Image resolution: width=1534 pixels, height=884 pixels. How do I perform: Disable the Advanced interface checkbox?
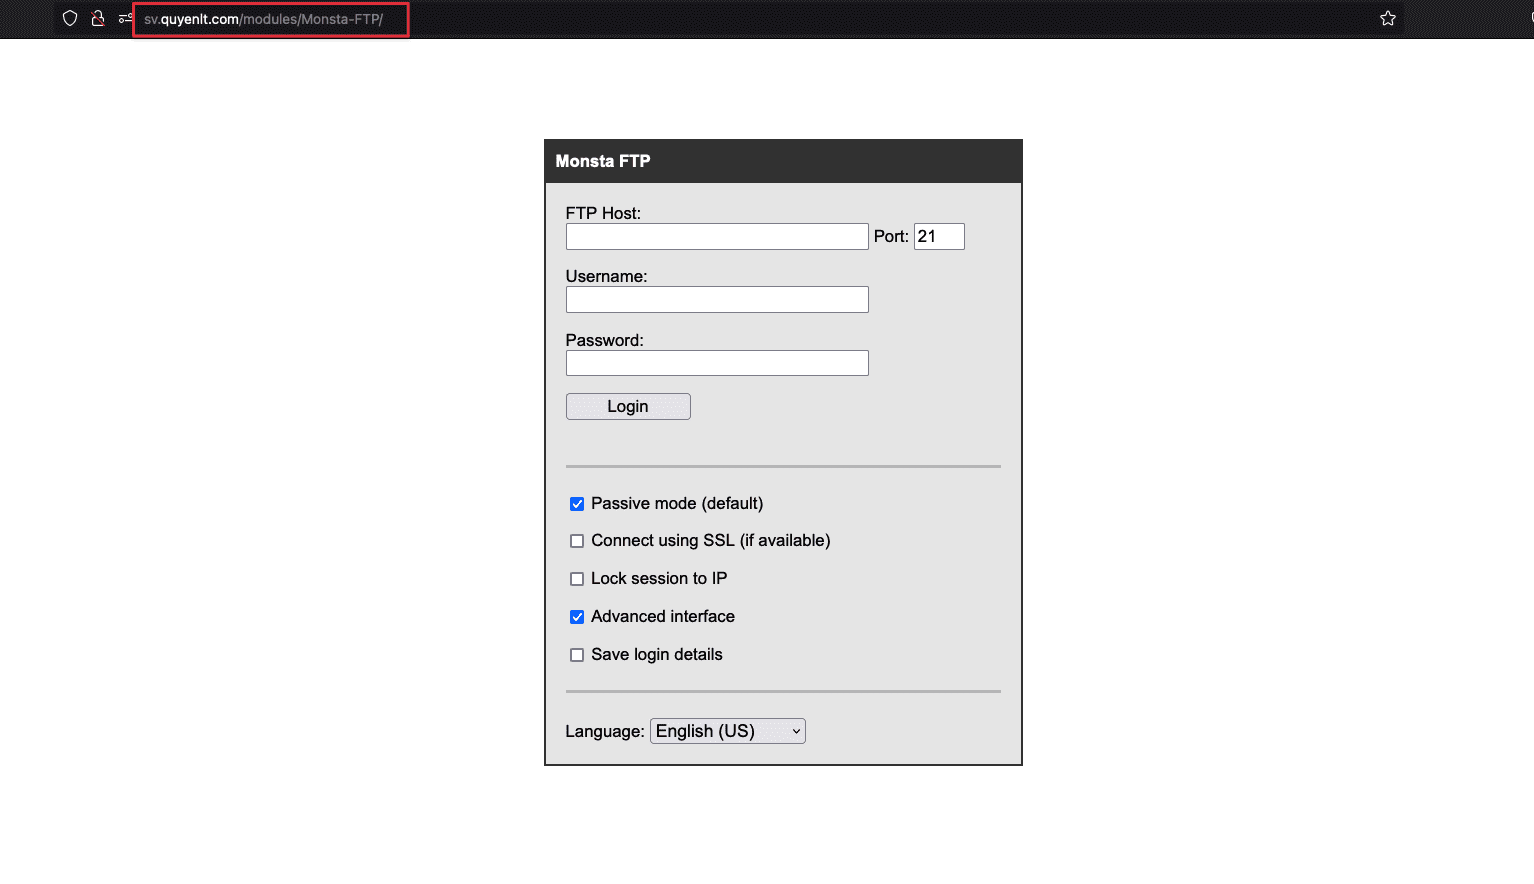pyautogui.click(x=577, y=617)
